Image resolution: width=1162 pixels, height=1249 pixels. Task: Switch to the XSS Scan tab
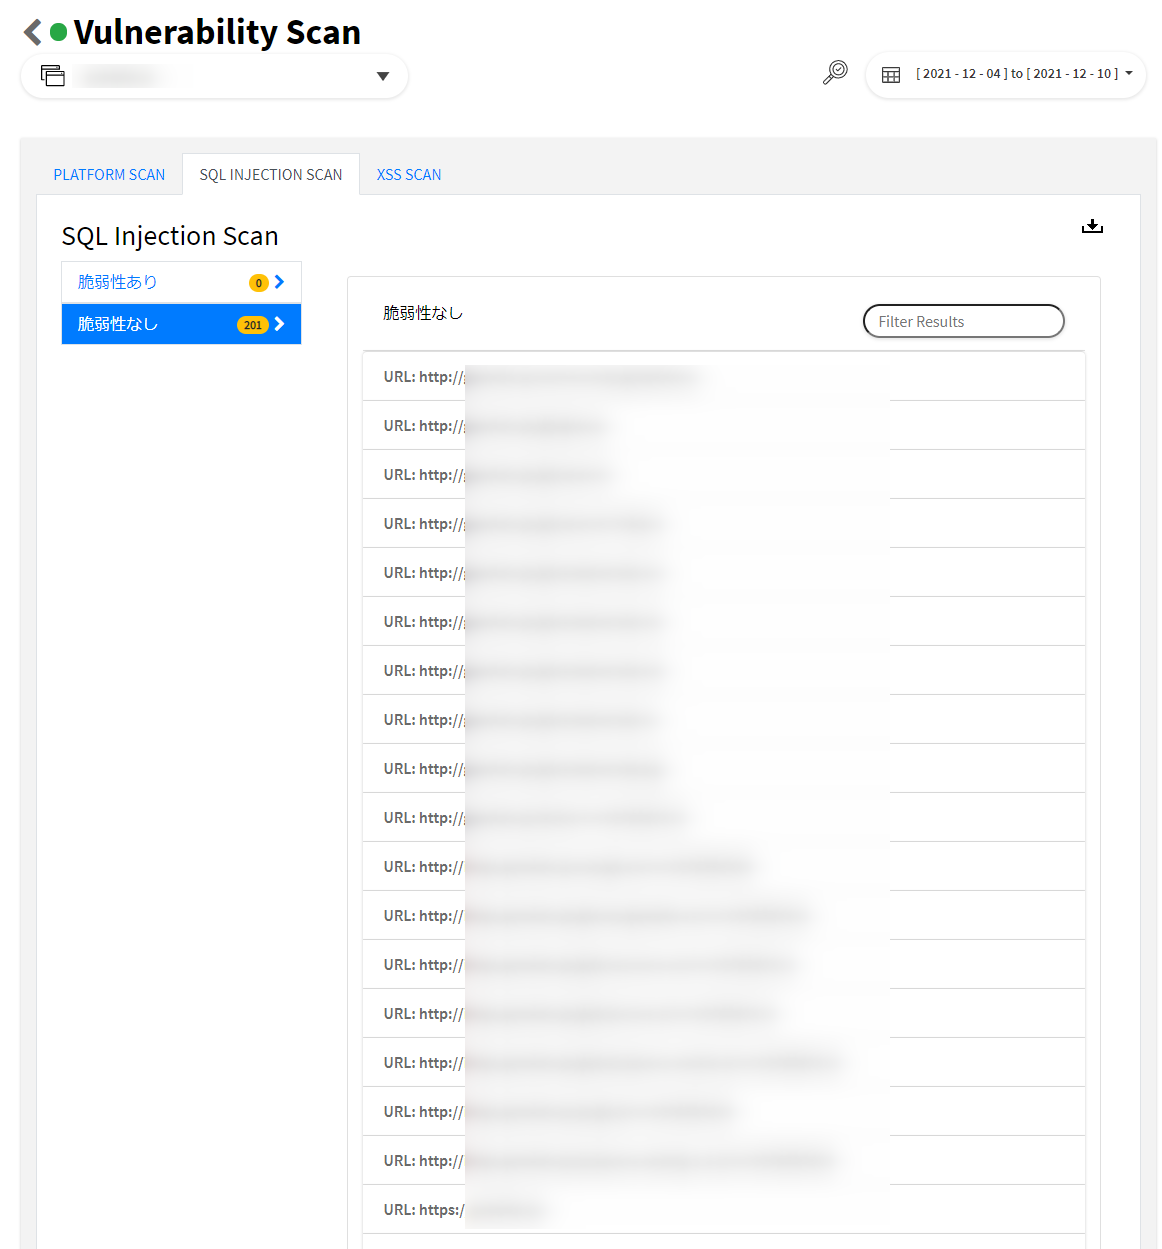tap(408, 175)
